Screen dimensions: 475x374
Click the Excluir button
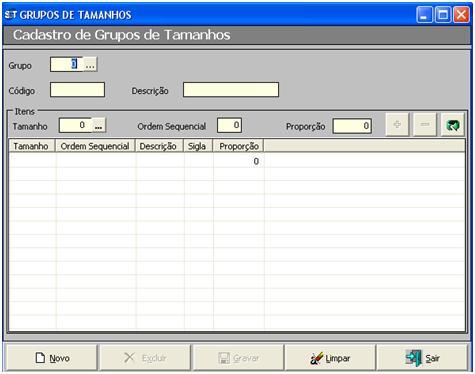coord(145,358)
